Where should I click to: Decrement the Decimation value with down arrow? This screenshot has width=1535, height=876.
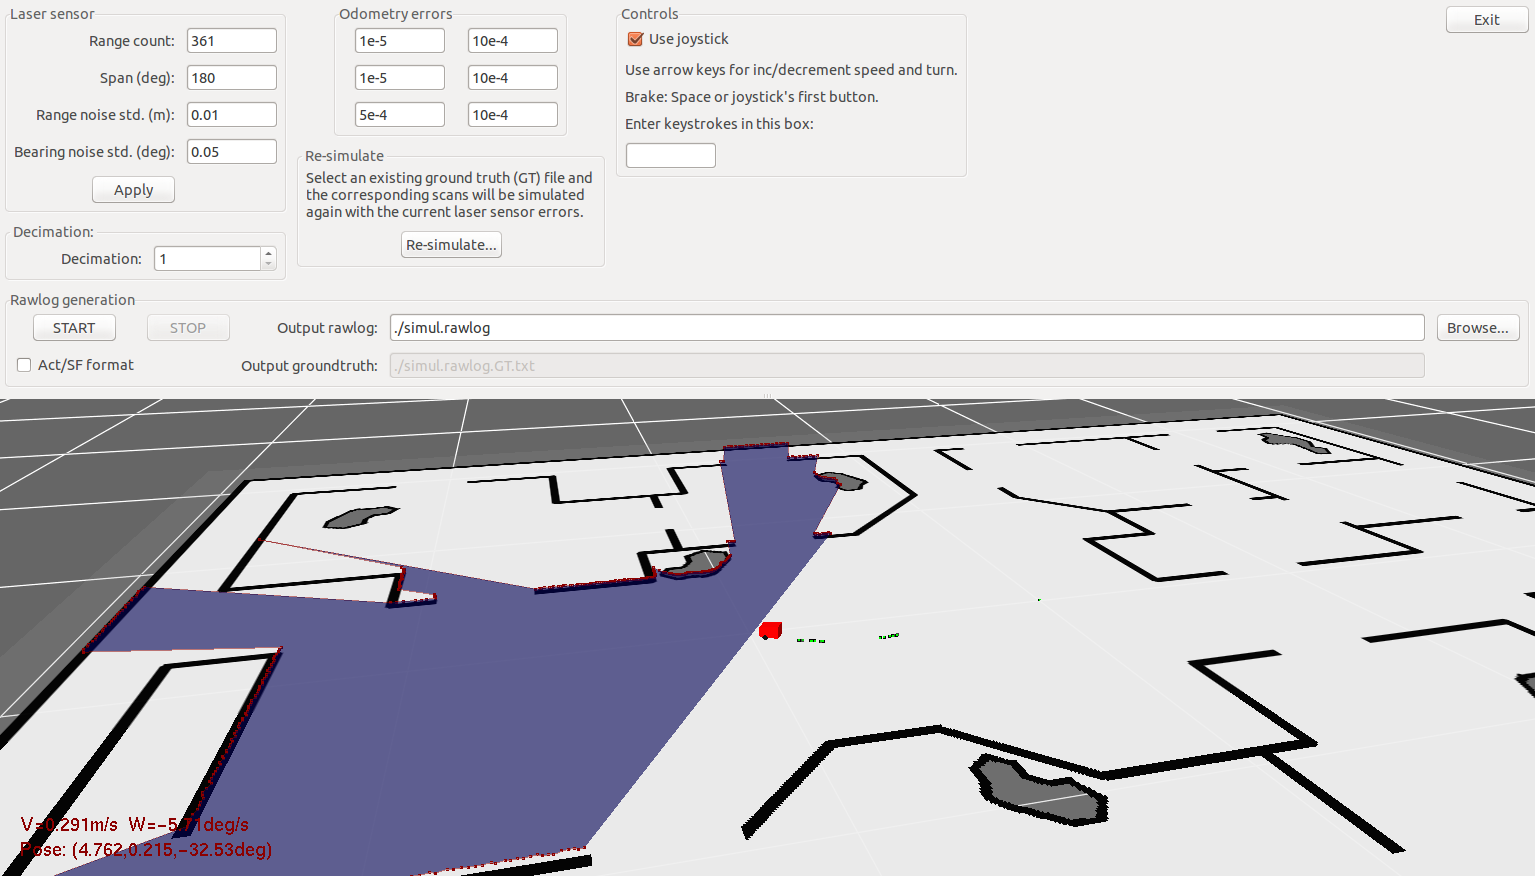point(268,264)
